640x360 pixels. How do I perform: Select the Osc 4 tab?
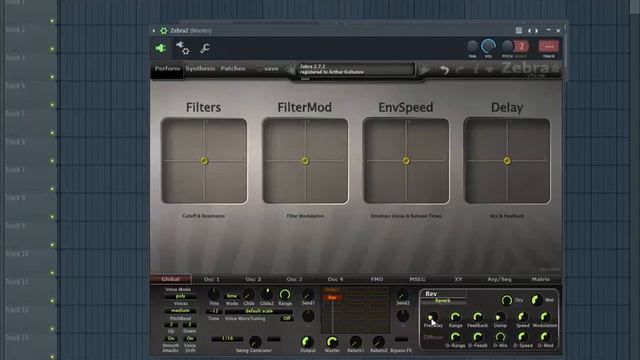[x=335, y=279]
